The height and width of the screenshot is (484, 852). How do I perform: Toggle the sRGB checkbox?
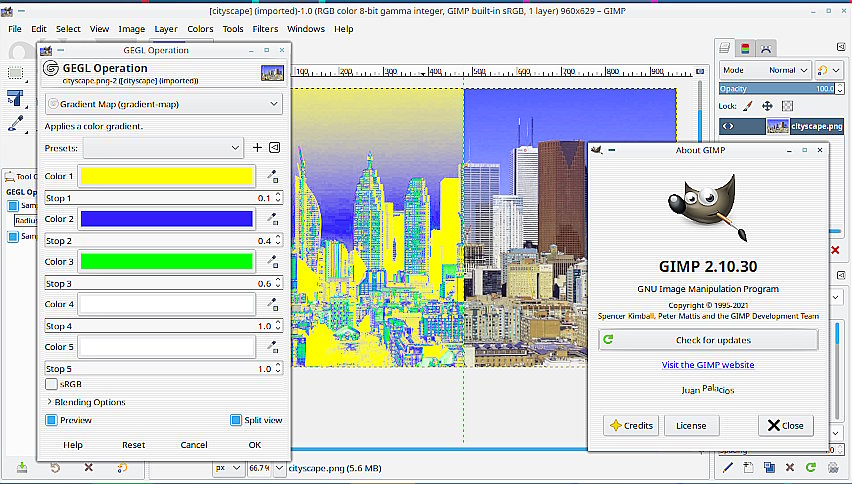point(51,384)
